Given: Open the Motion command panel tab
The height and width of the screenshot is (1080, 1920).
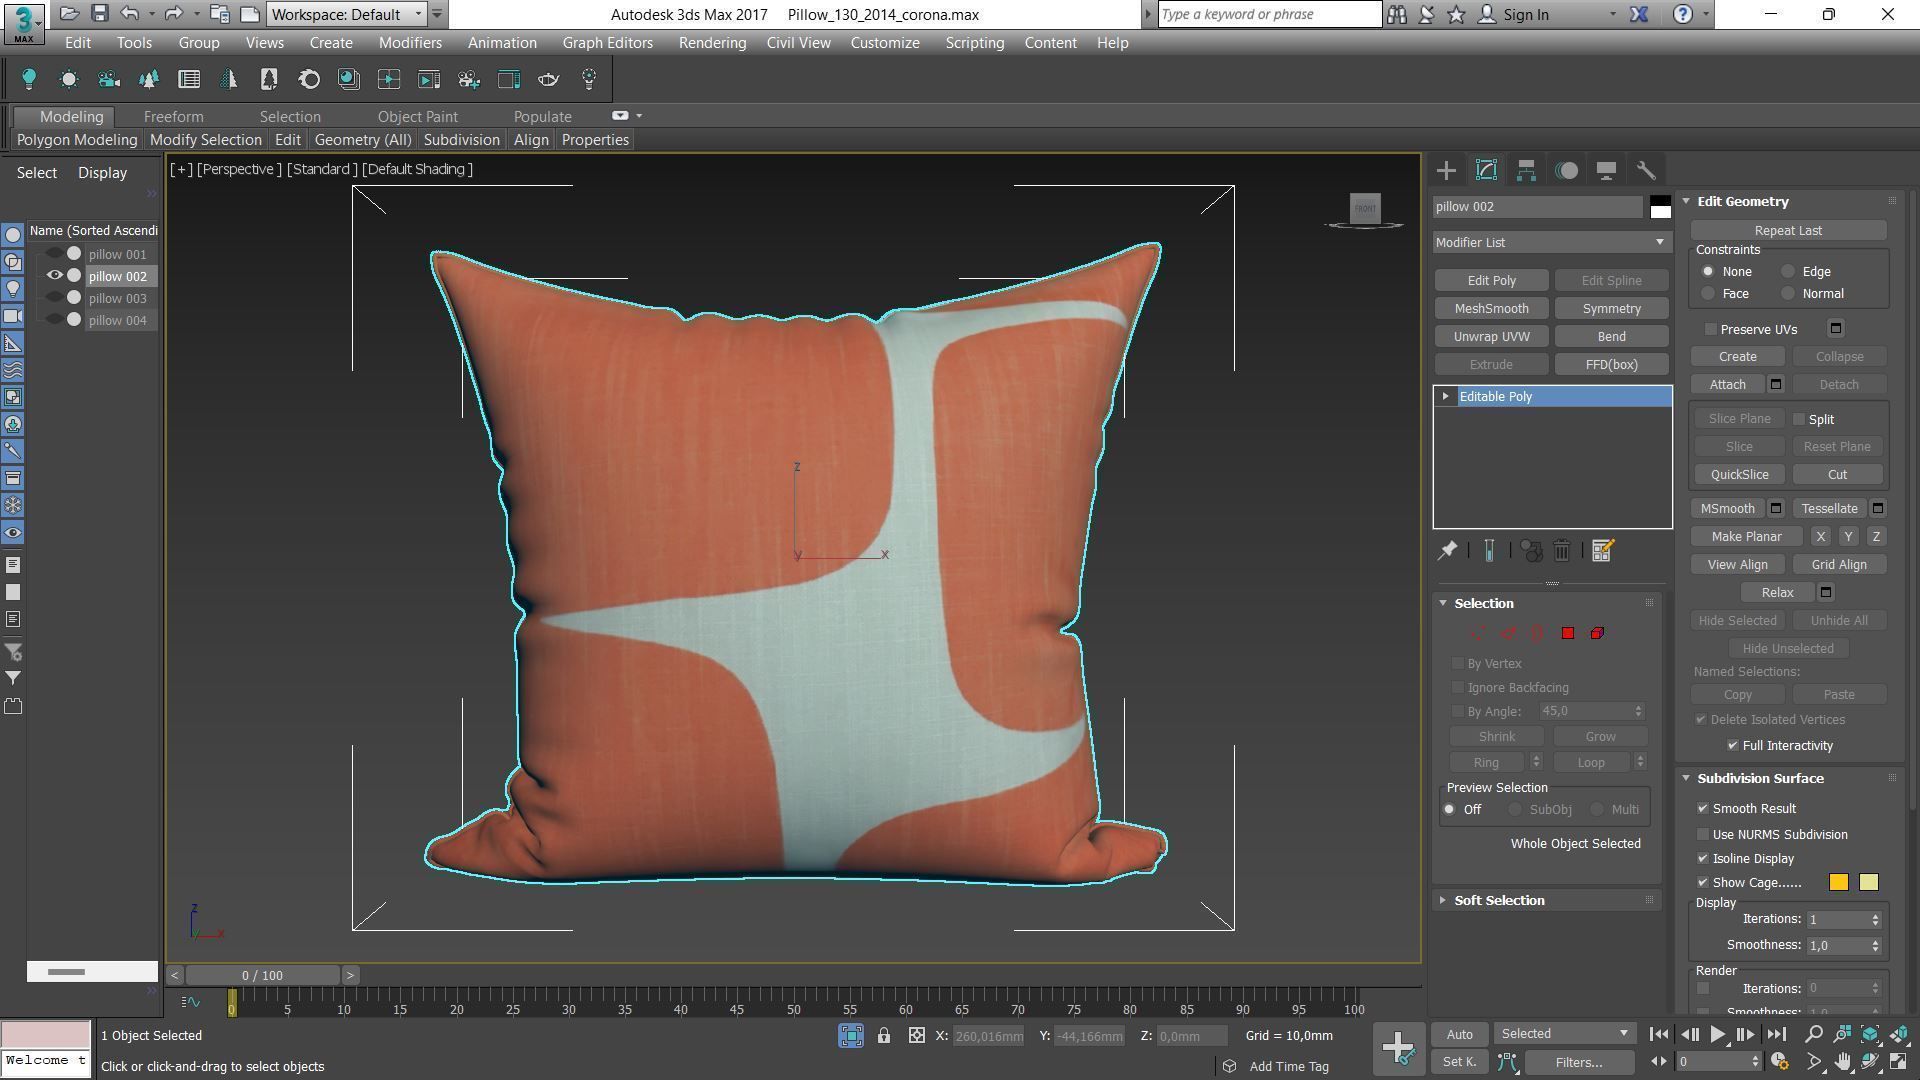Looking at the screenshot, I should [x=1566, y=170].
